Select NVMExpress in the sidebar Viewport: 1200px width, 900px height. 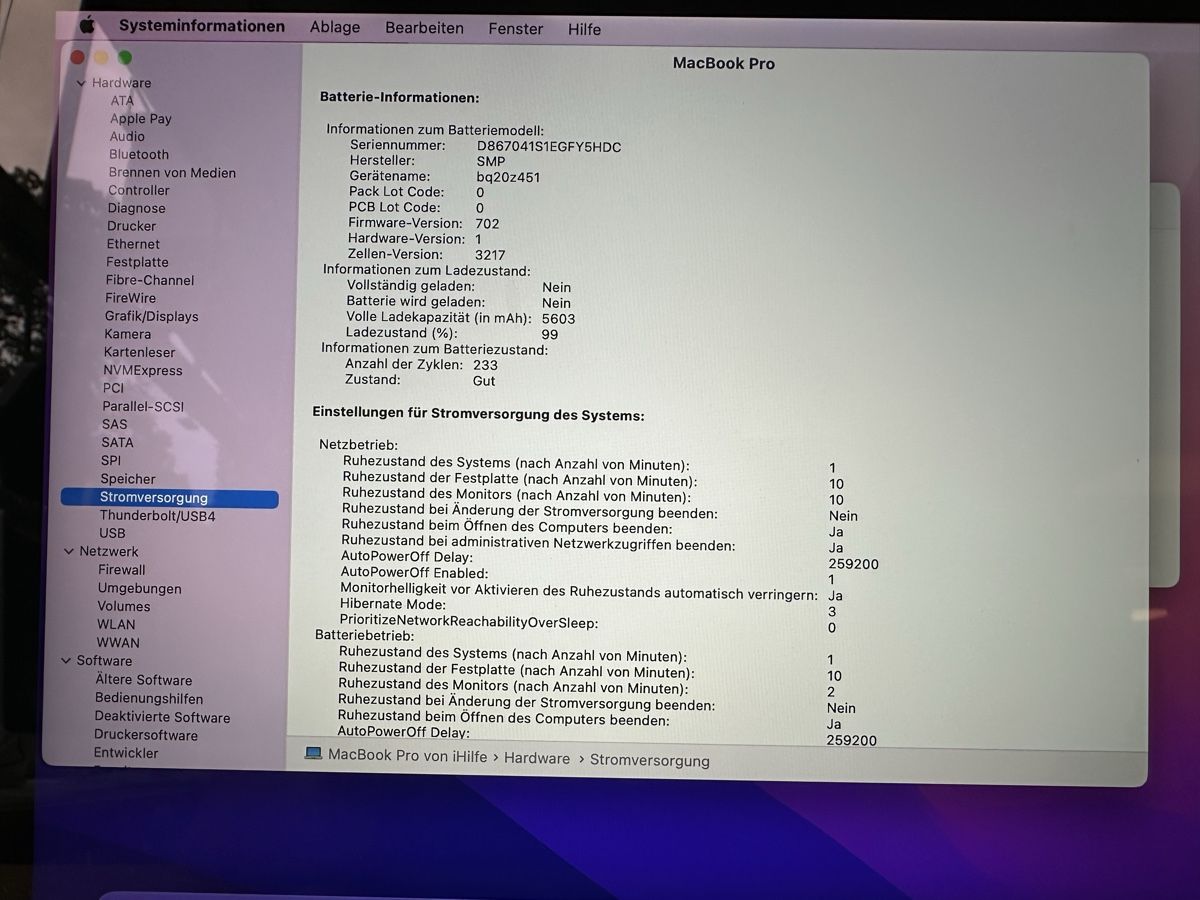click(x=143, y=370)
